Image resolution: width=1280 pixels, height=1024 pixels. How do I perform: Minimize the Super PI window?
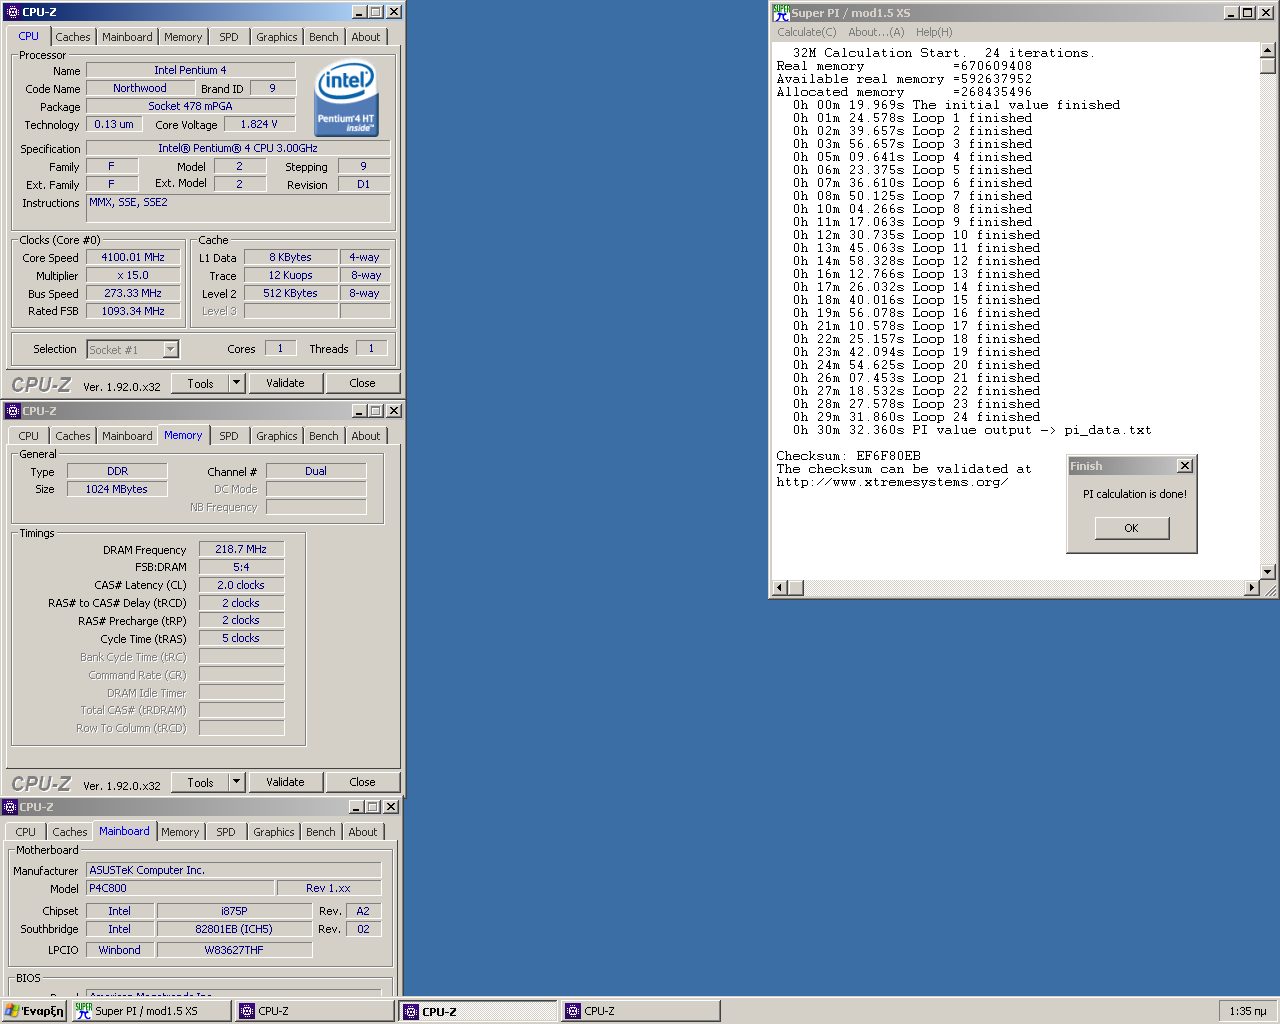(x=1232, y=13)
